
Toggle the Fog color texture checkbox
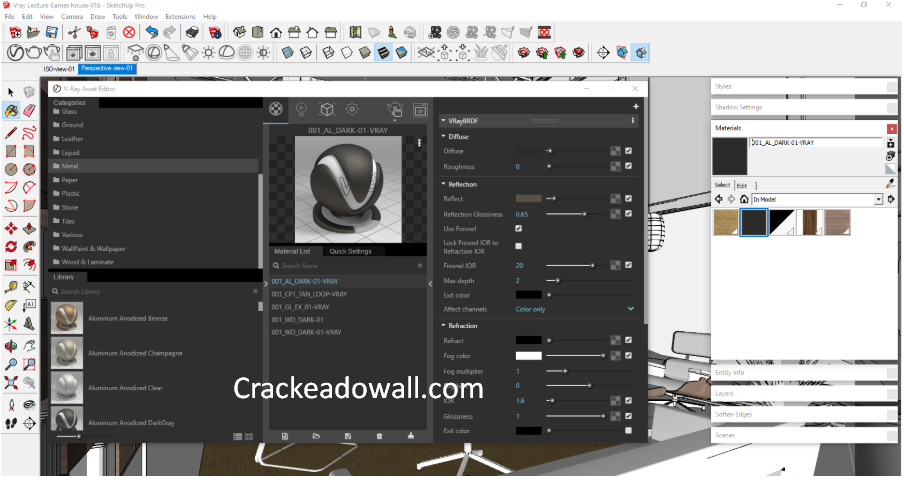(628, 356)
